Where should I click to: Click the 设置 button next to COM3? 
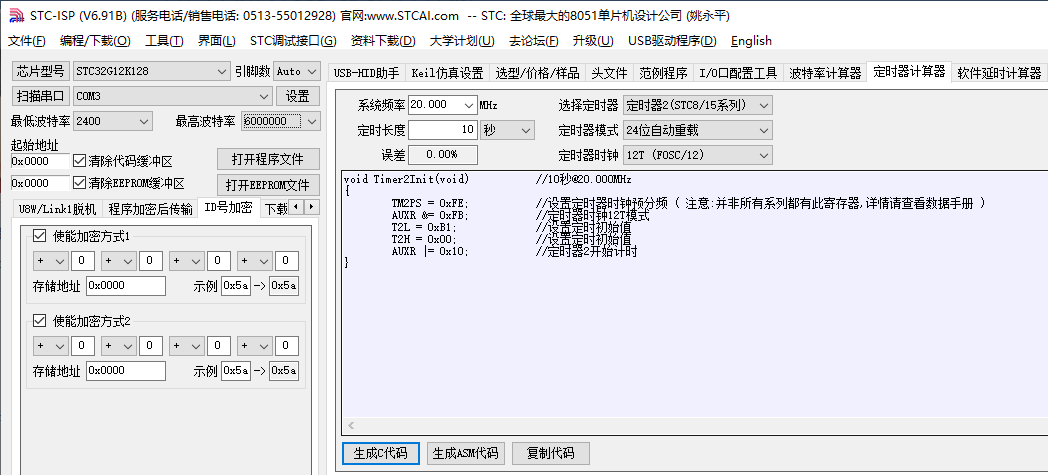(297, 96)
